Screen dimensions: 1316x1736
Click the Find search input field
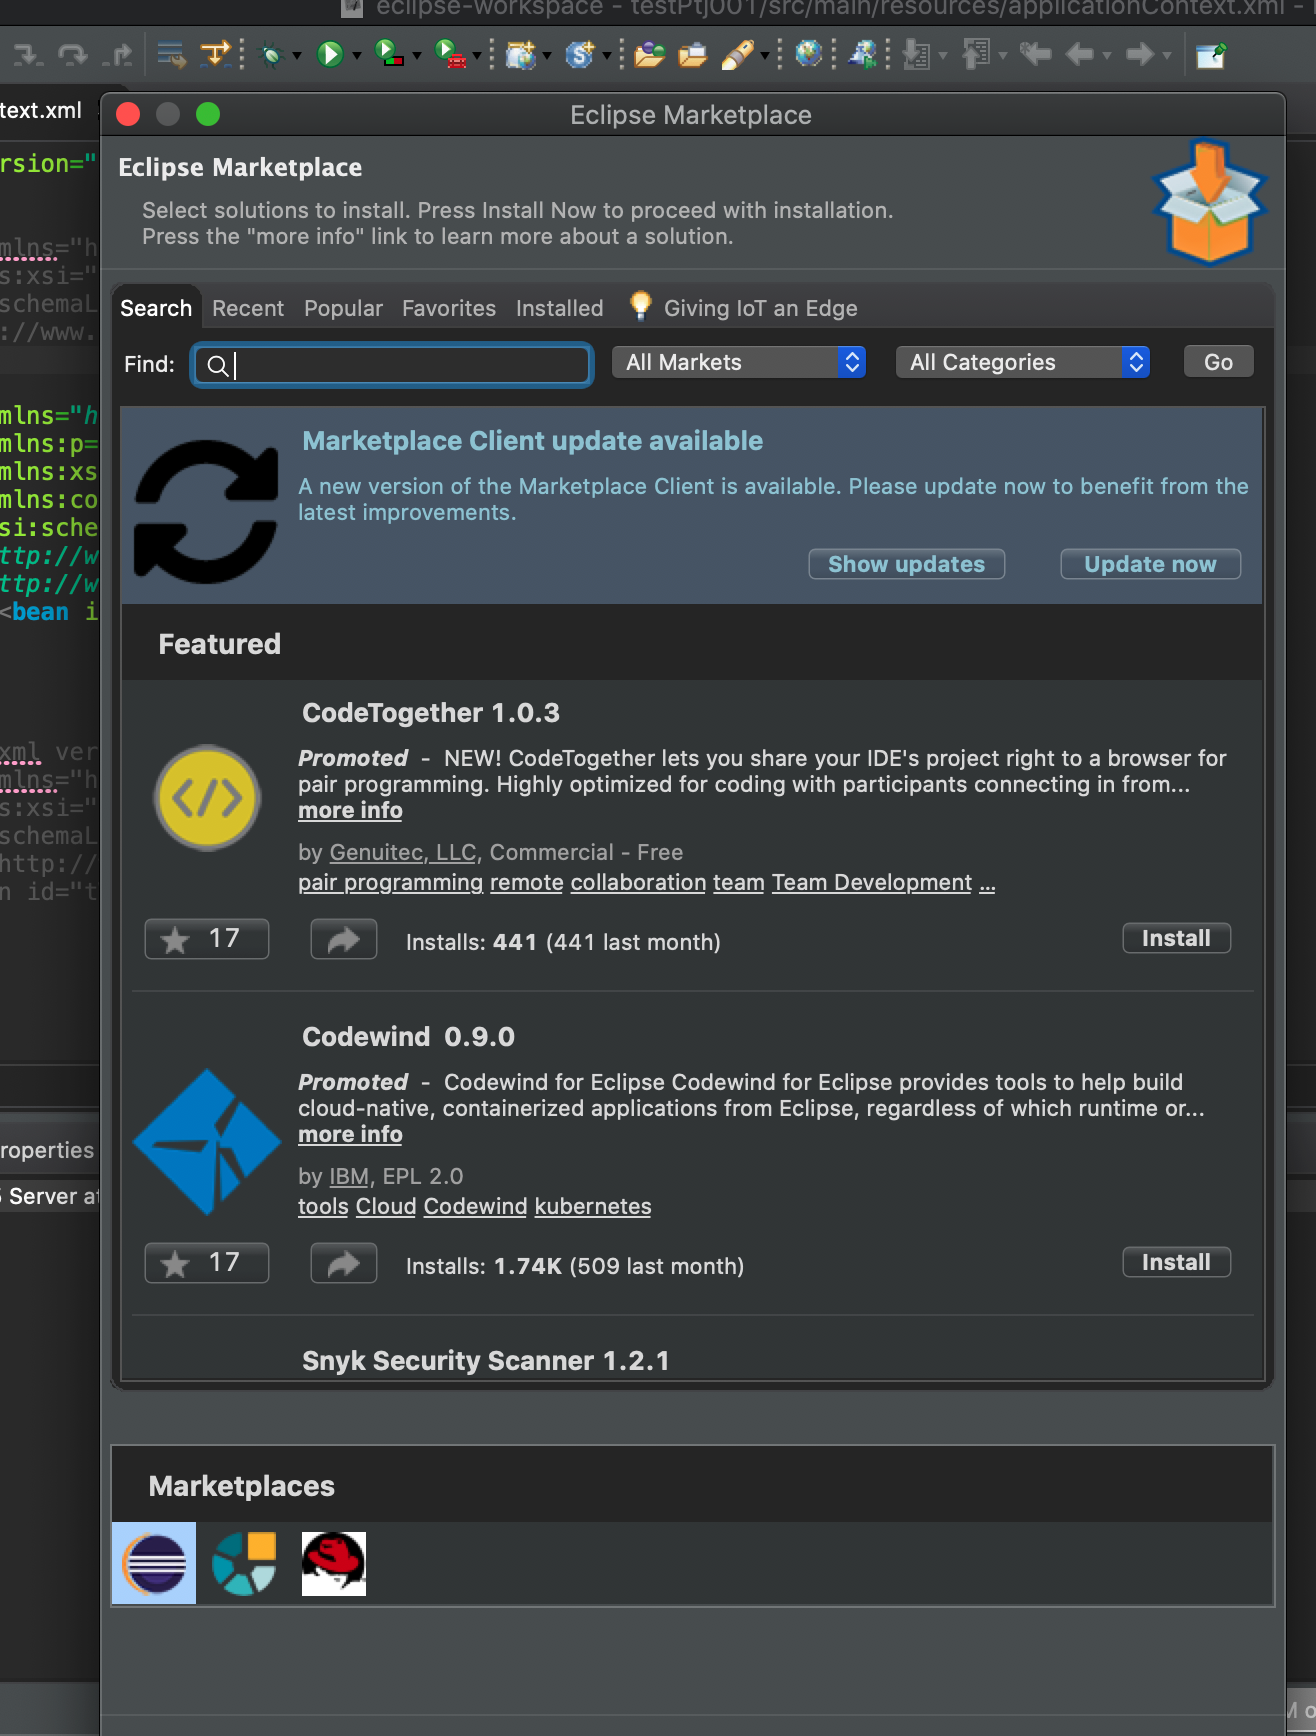pyautogui.click(x=392, y=365)
